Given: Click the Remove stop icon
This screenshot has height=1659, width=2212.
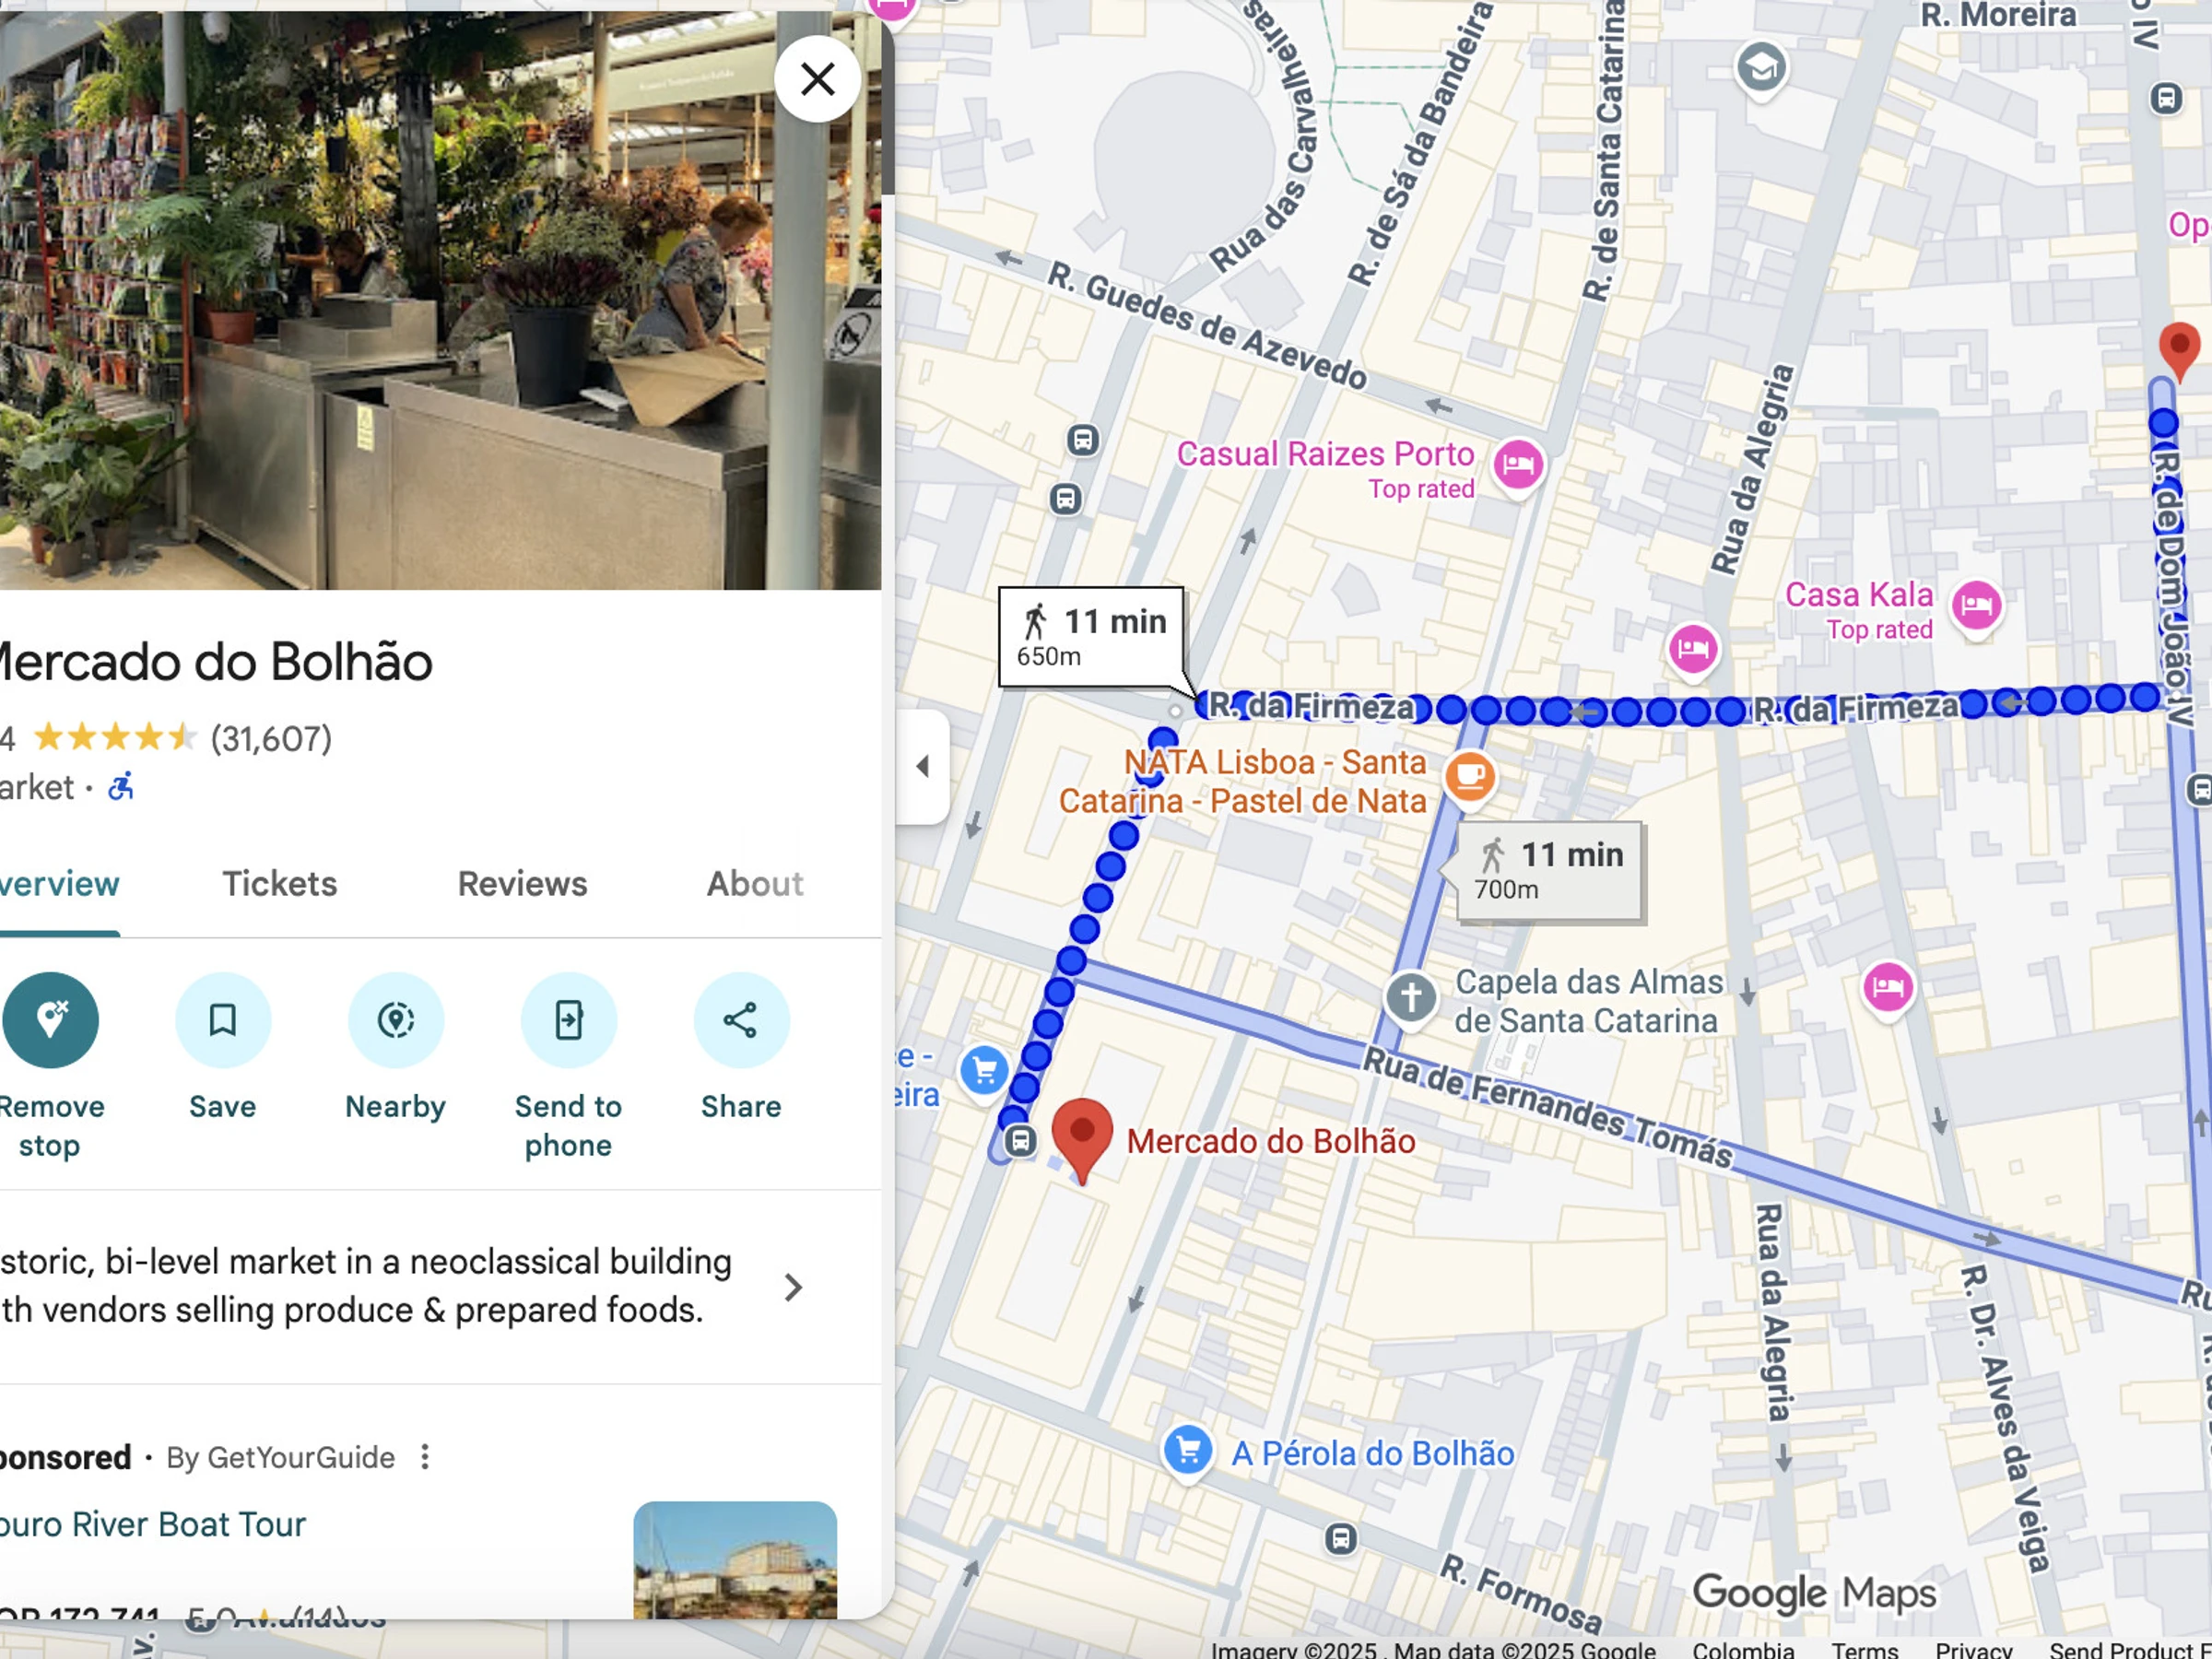Looking at the screenshot, I should coord(50,1020).
